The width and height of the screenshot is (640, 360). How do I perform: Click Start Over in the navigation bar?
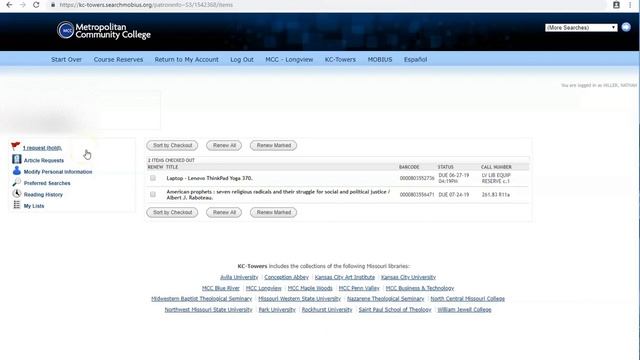coord(67,59)
